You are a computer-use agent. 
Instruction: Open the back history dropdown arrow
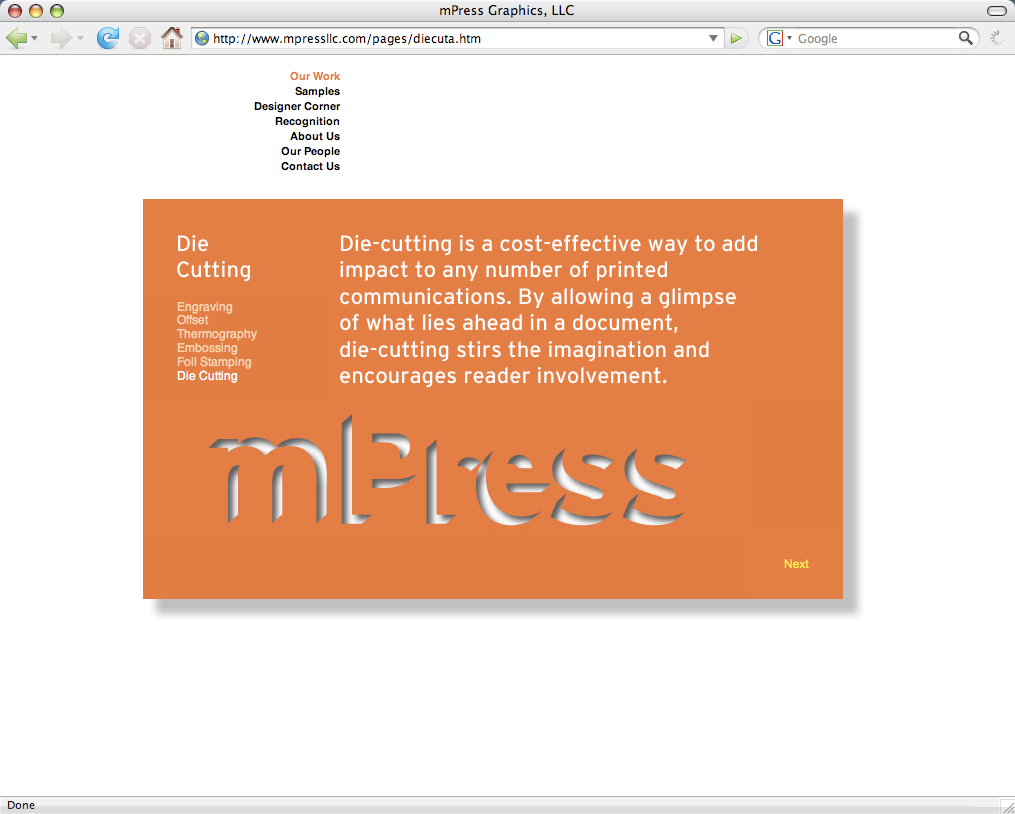[x=35, y=38]
